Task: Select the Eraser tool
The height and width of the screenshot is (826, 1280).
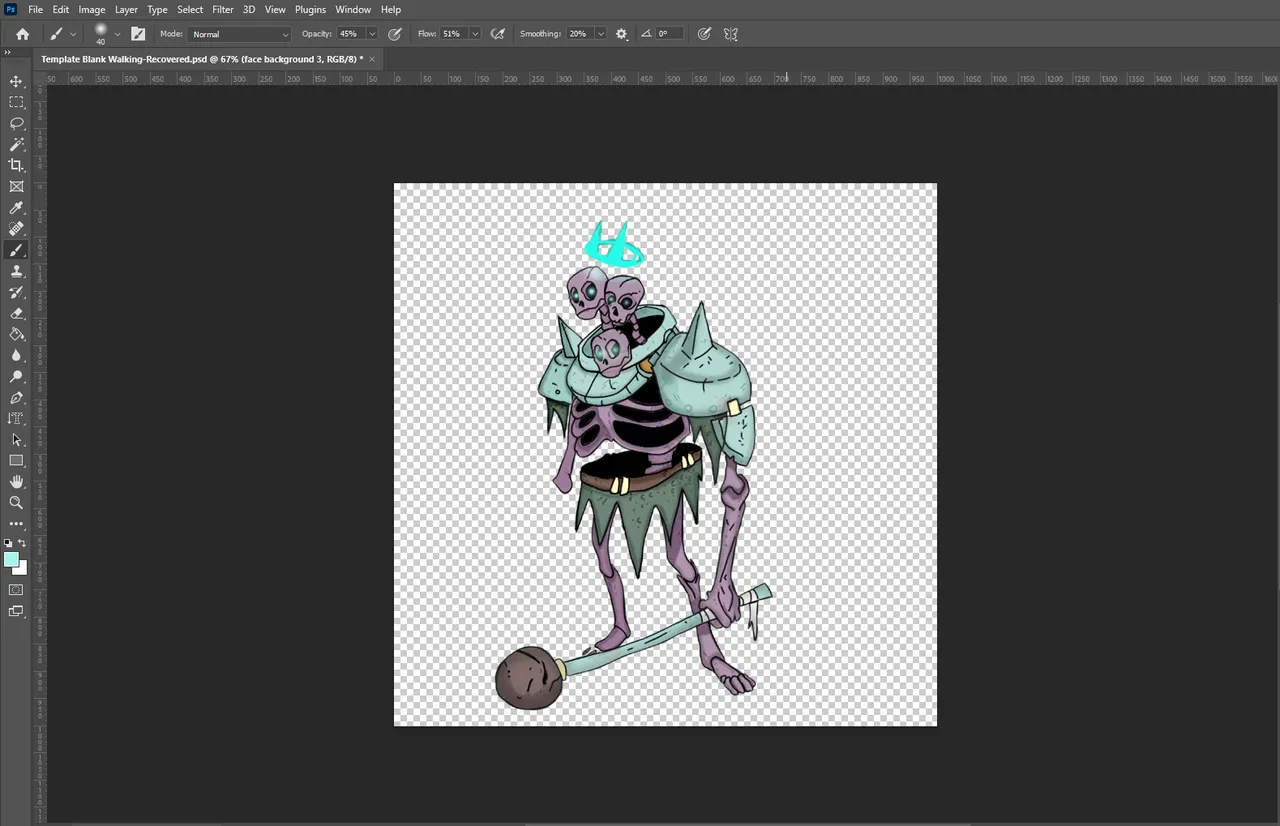Action: point(16,313)
